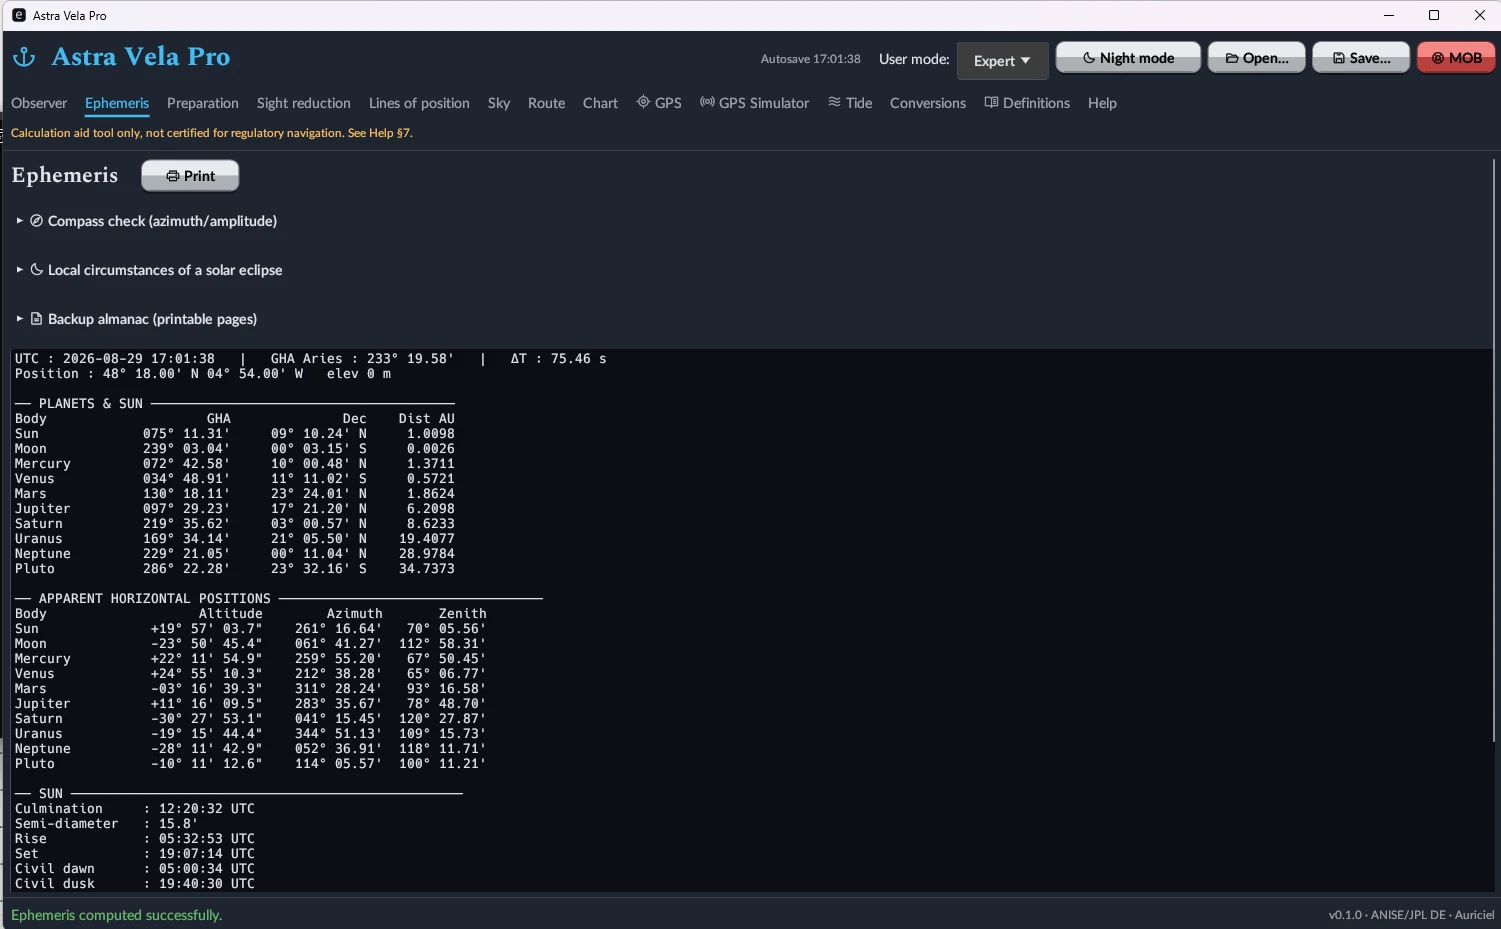Viewport: 1501px width, 929px height.
Task: Open the Help tab
Action: pos(1102,103)
